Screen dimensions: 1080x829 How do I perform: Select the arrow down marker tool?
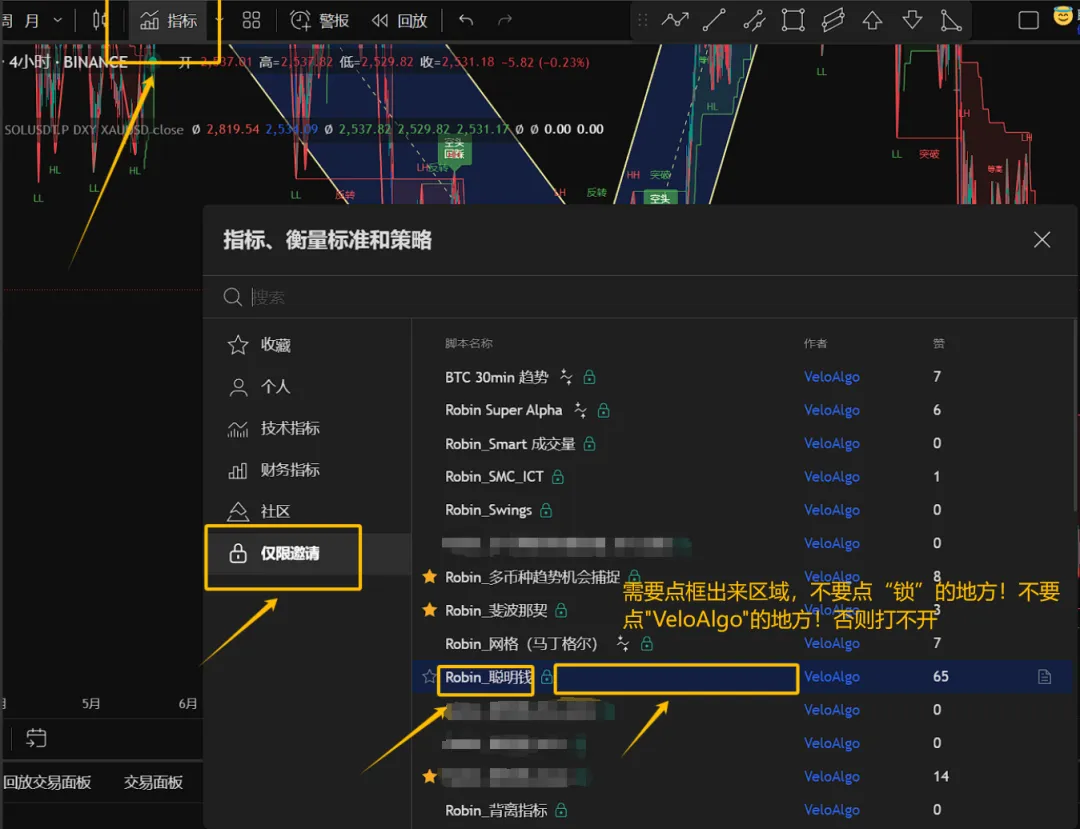[912, 20]
